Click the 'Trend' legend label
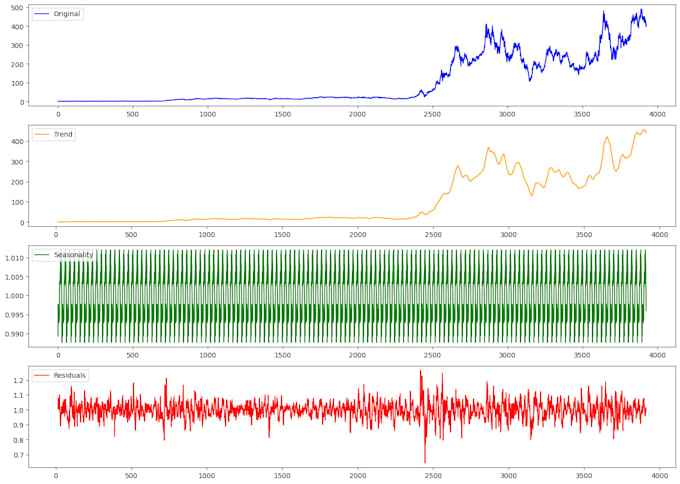The height and width of the screenshot is (484, 680). [x=63, y=134]
